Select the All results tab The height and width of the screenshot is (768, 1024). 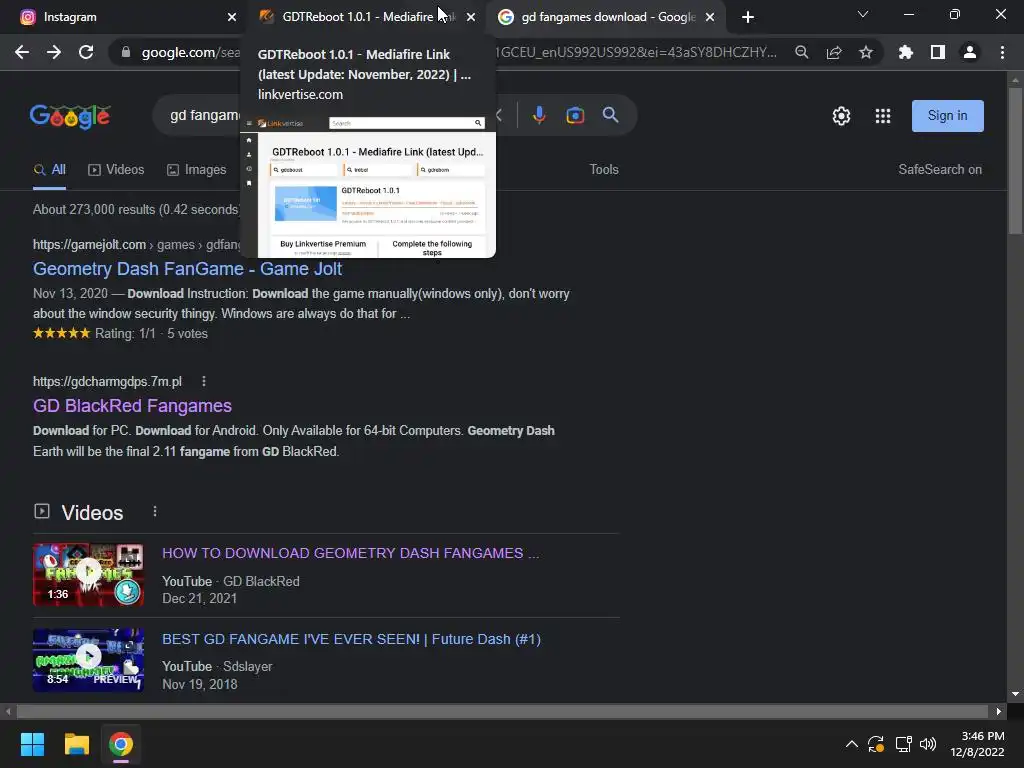pyautogui.click(x=50, y=170)
